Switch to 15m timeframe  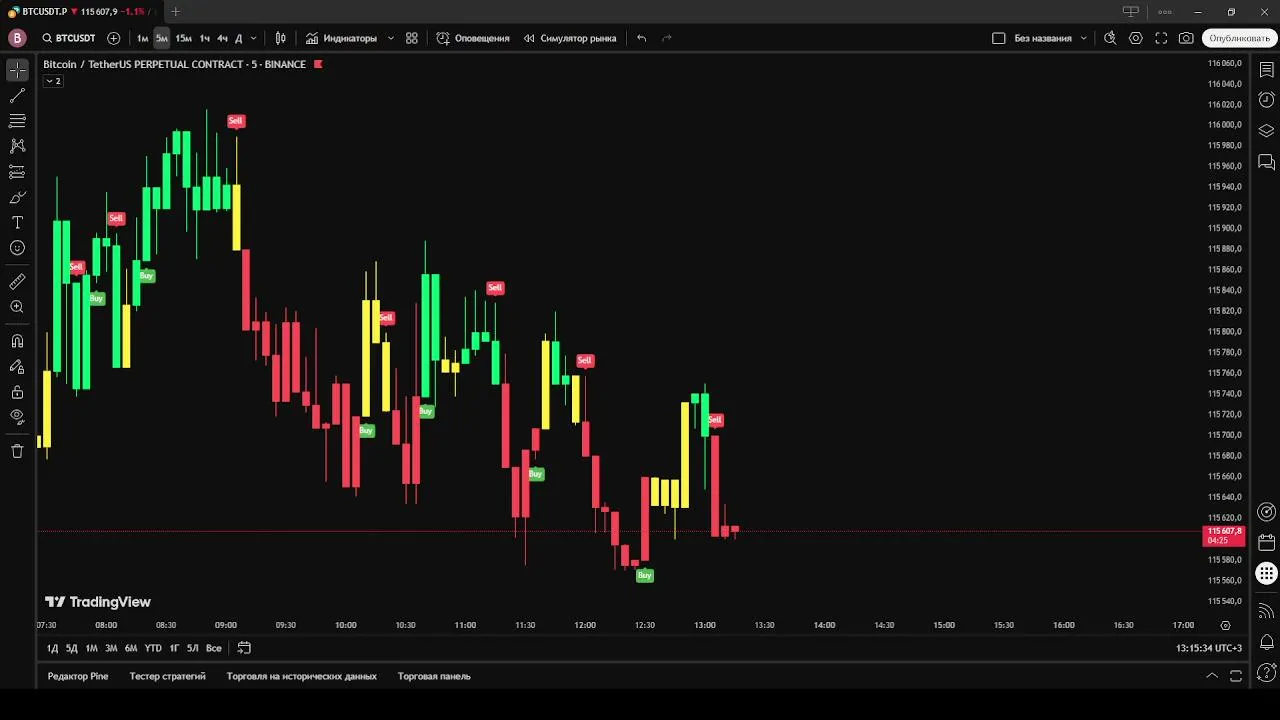tap(183, 38)
